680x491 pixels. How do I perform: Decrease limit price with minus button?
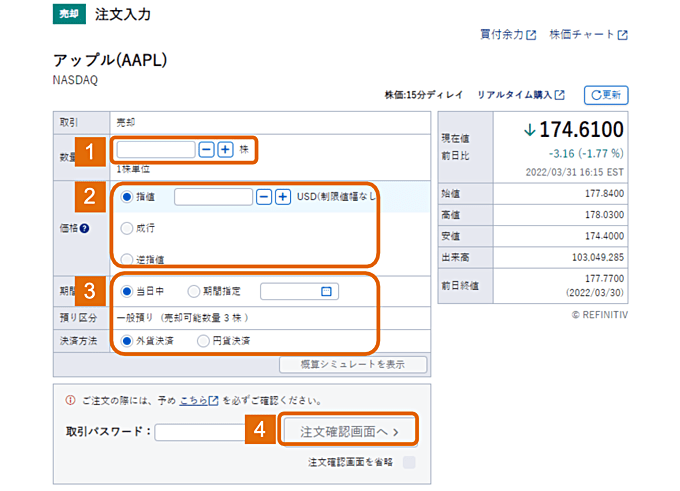click(x=264, y=197)
